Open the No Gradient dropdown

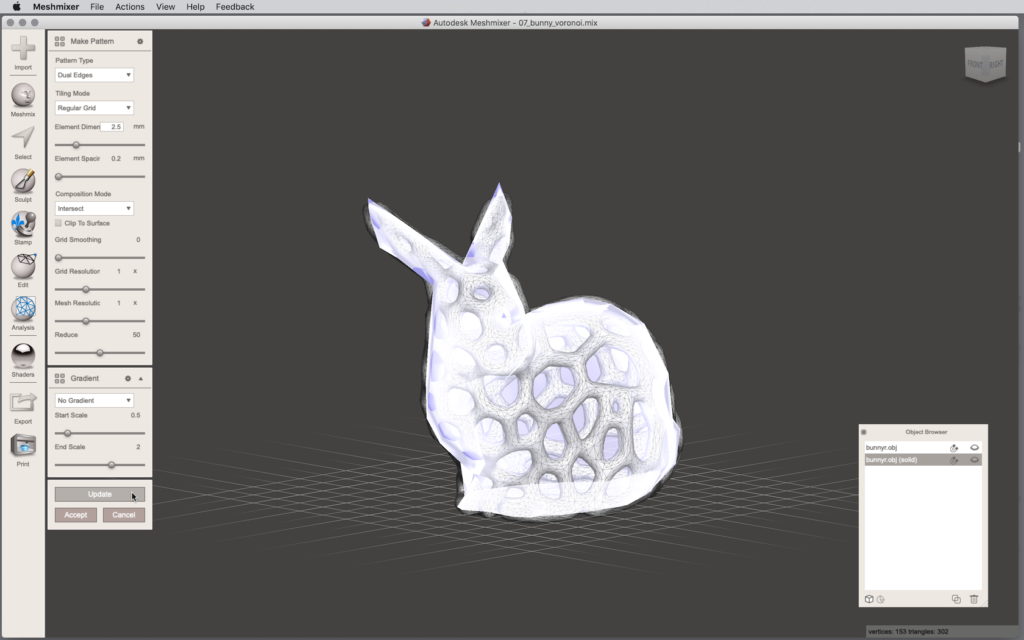click(94, 400)
